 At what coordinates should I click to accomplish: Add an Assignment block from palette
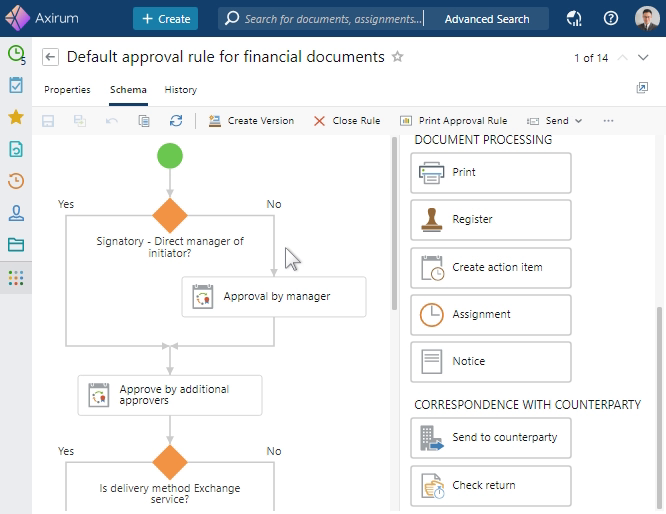[491, 315]
